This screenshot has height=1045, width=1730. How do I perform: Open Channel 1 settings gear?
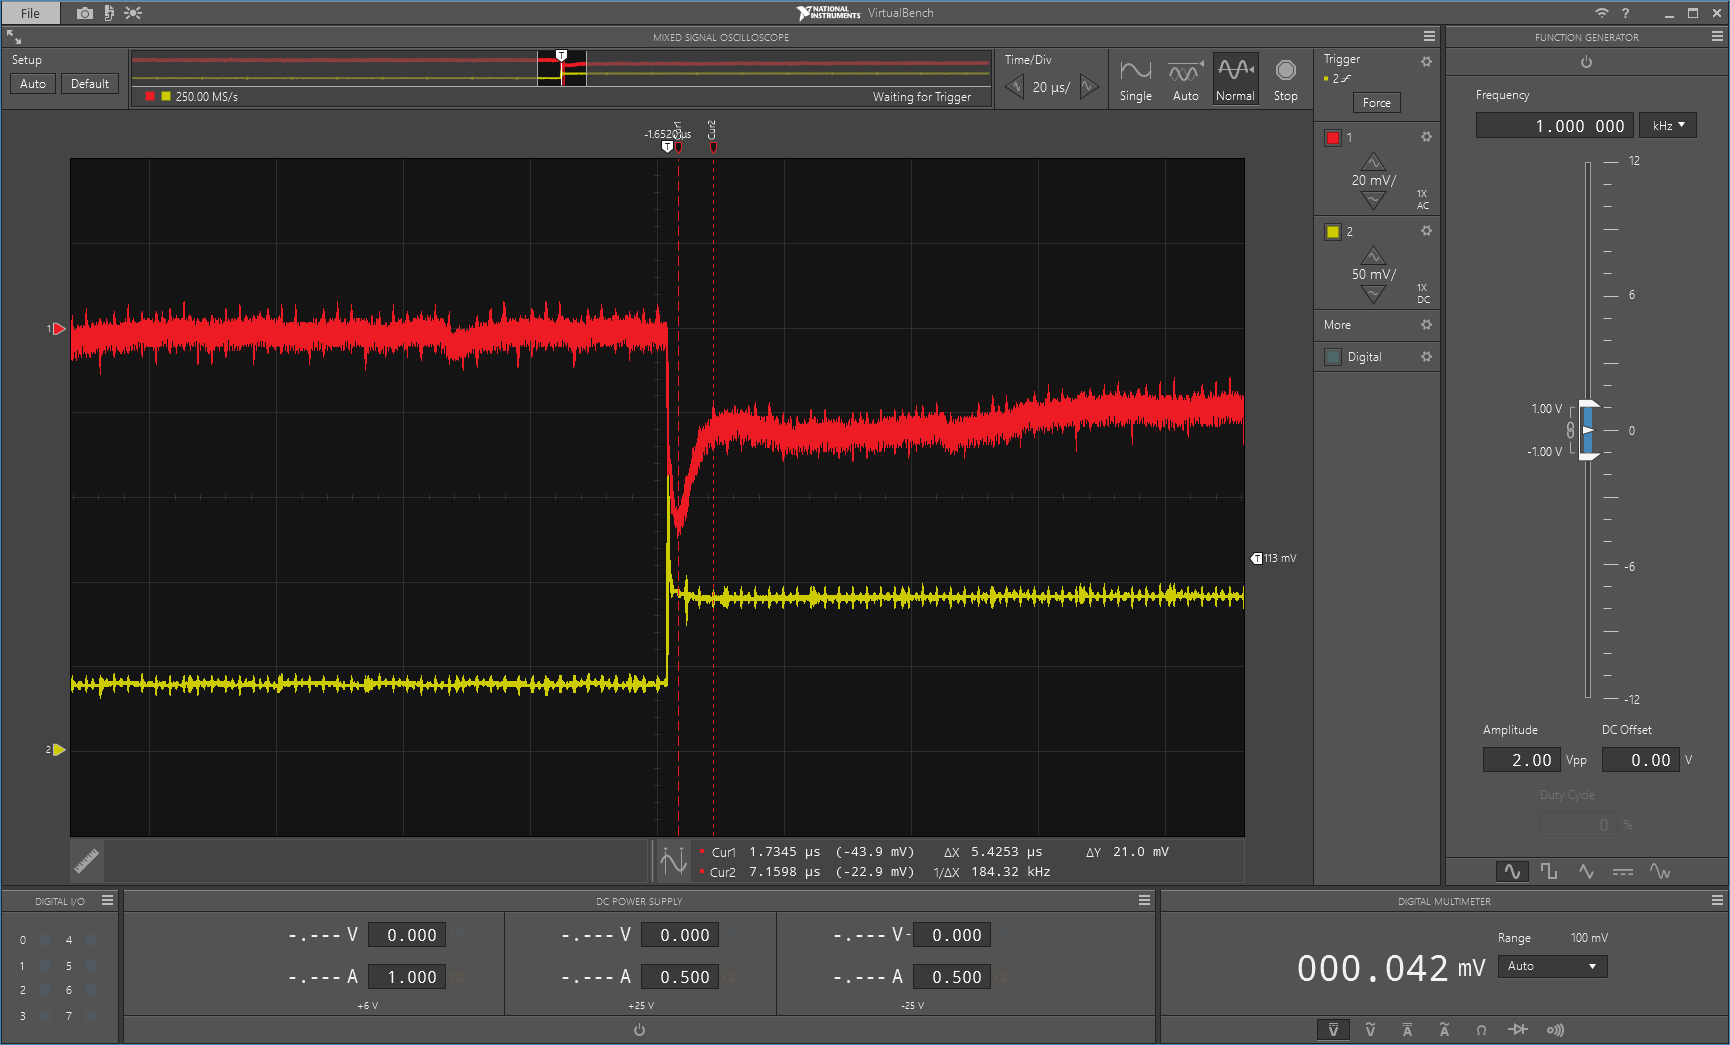click(1426, 137)
